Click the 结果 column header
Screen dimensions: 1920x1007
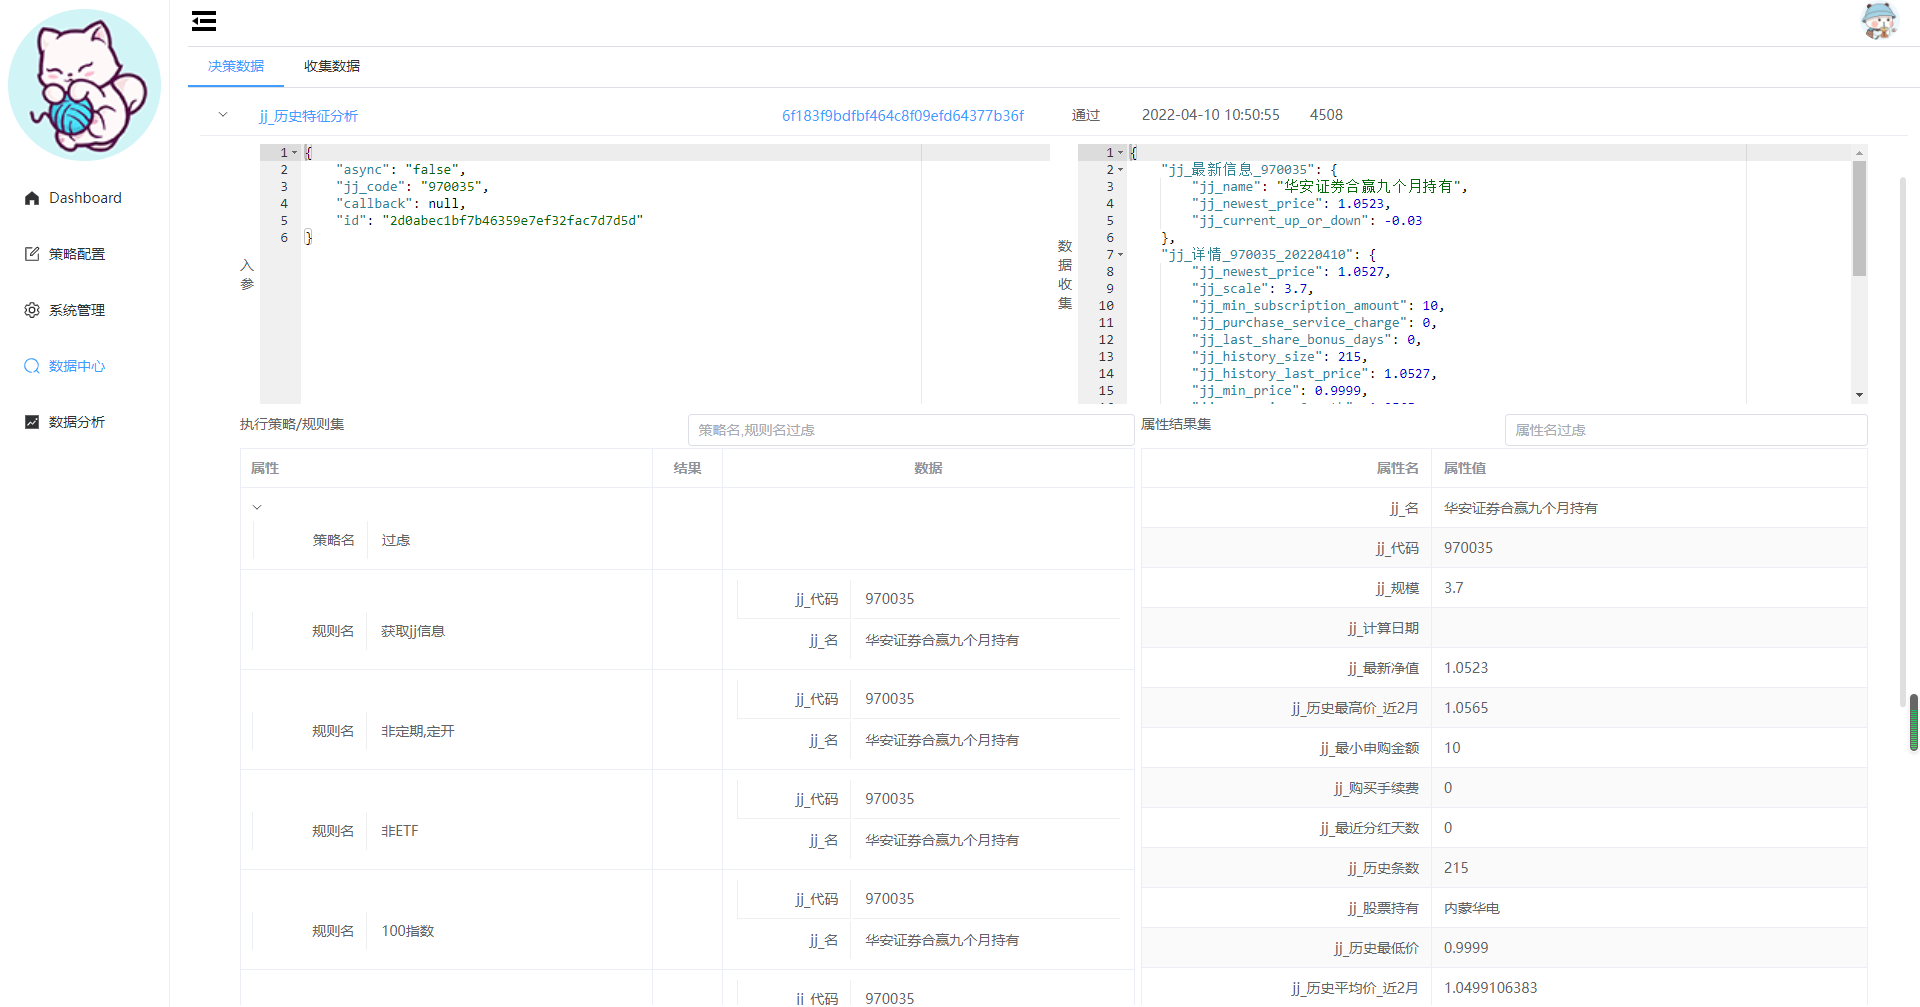tap(687, 468)
